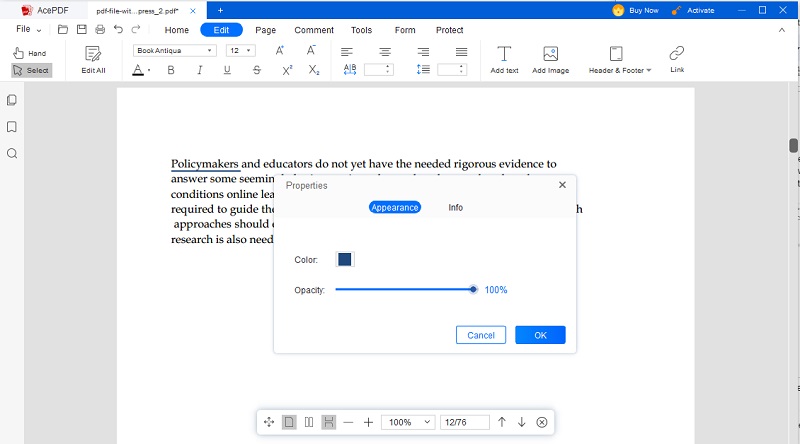The image size is (800, 444).
Task: Decrease font size icon
Action: (x=311, y=51)
